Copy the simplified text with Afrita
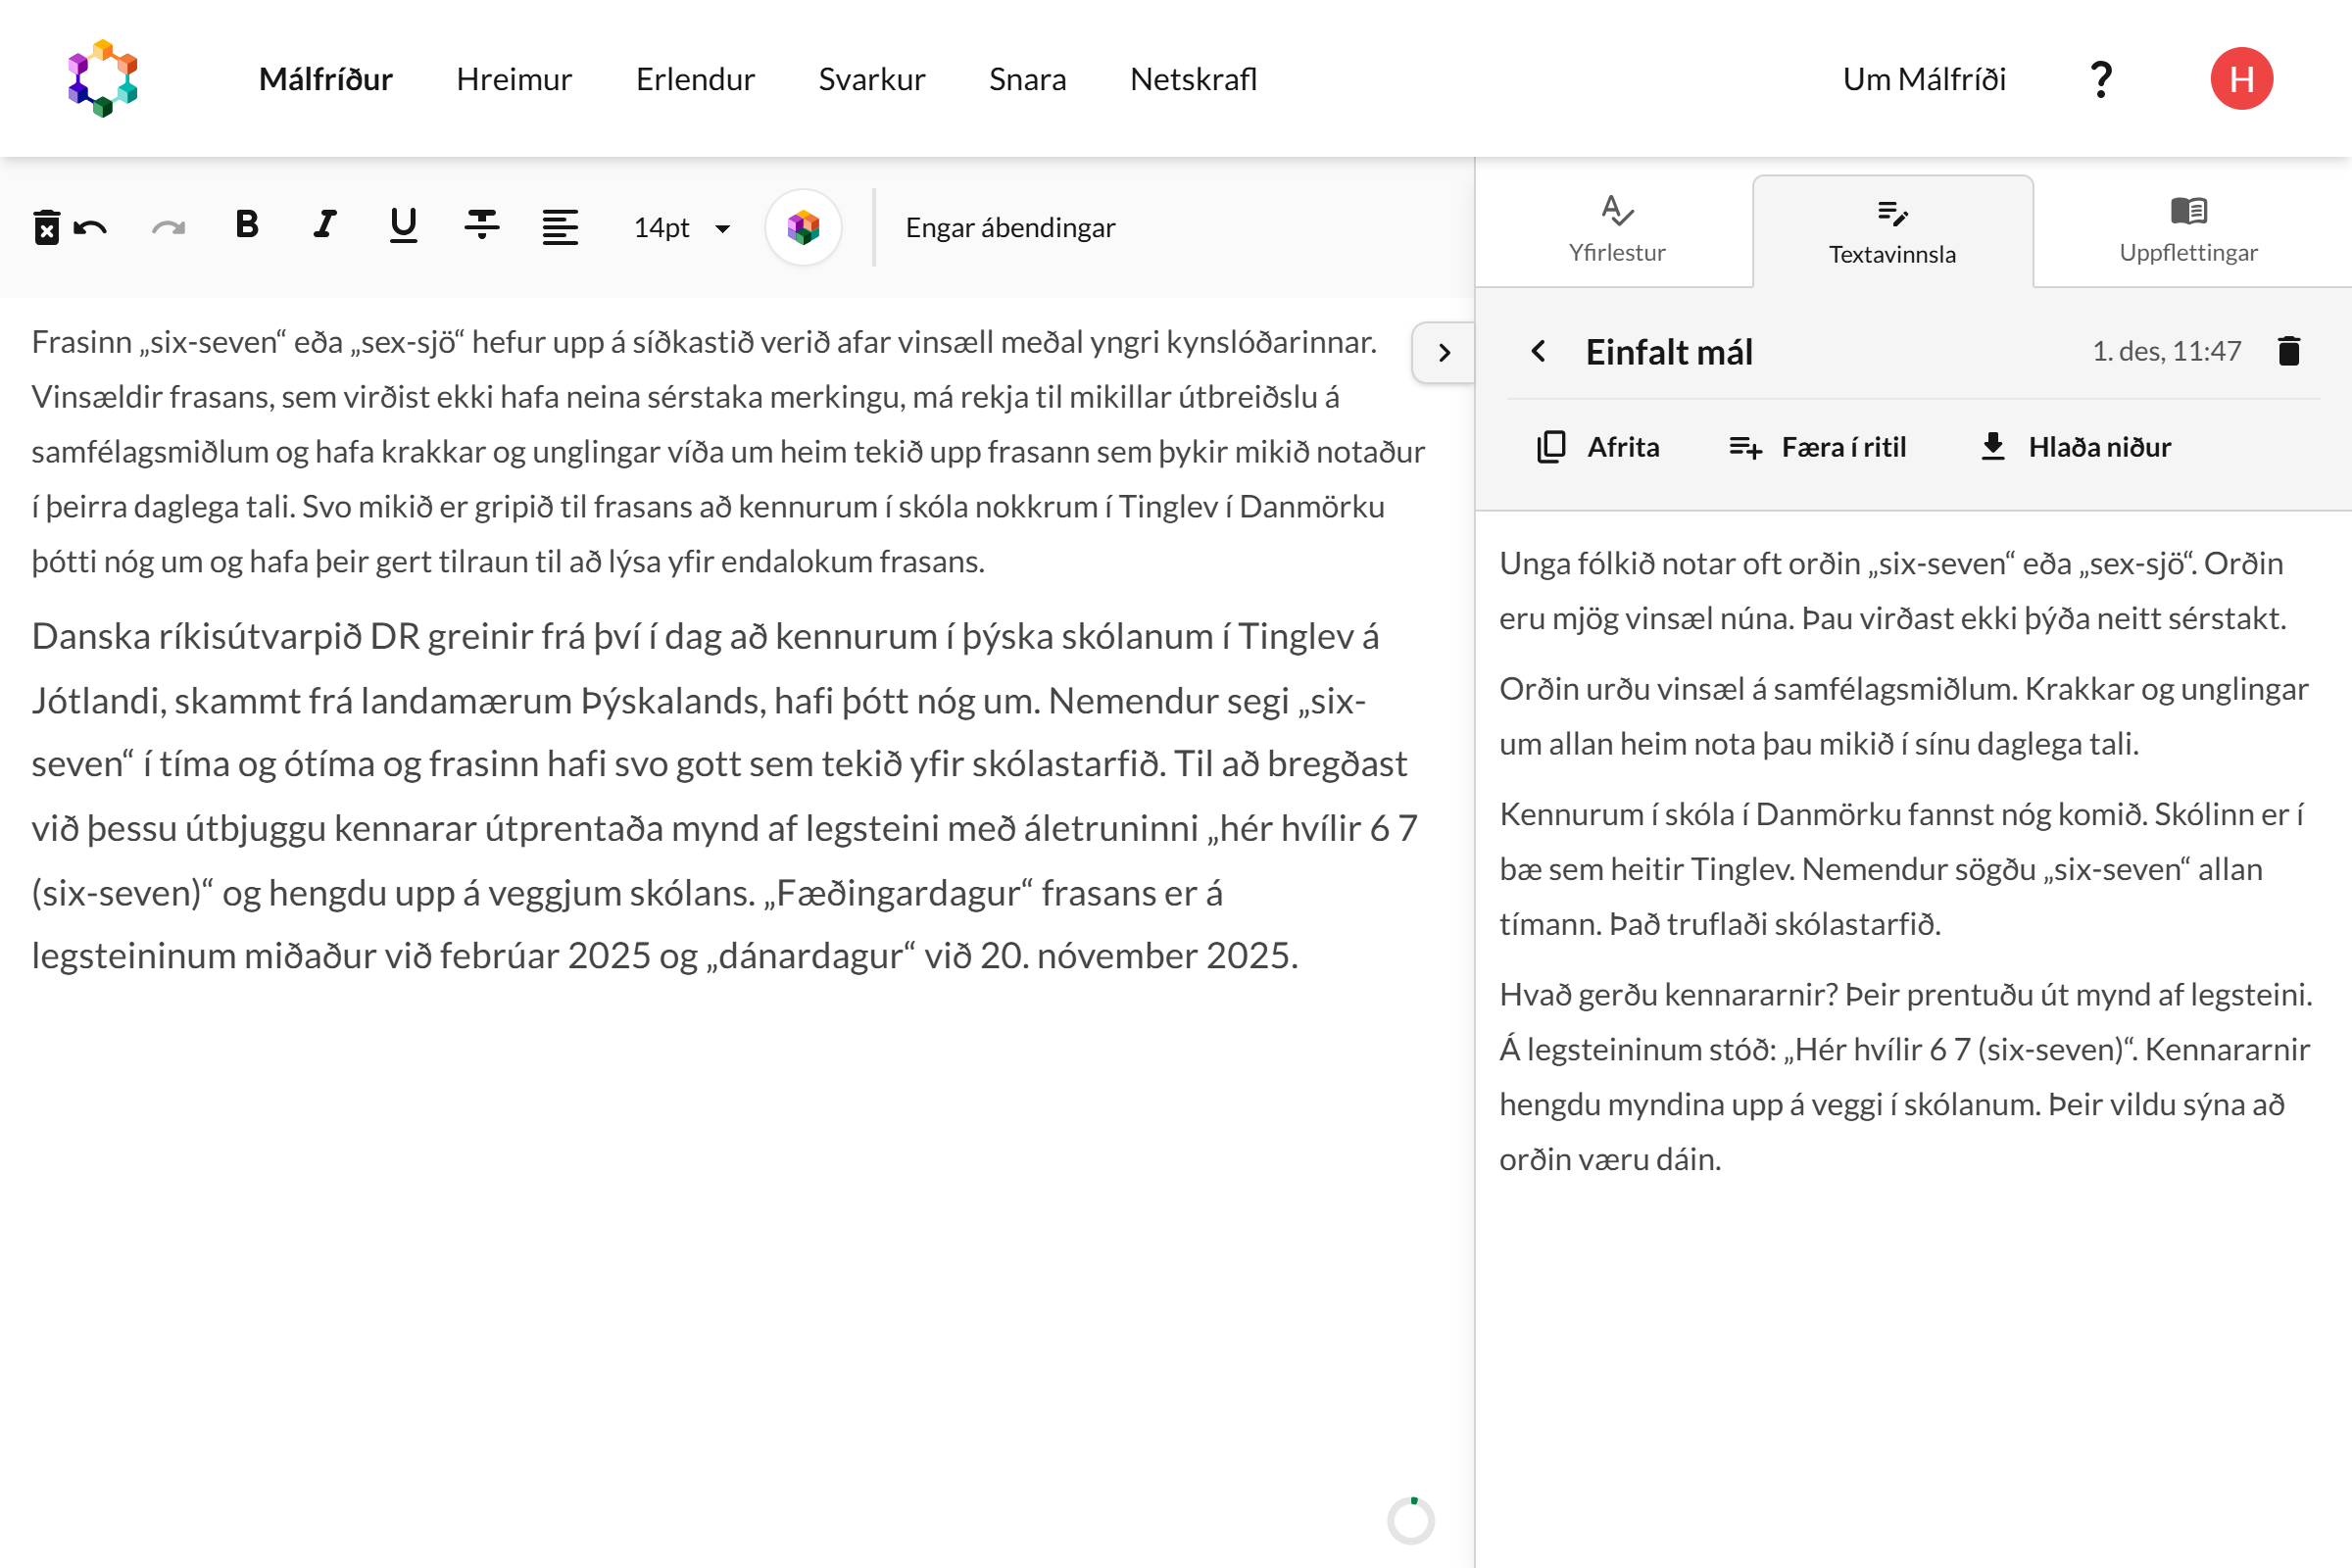The image size is (2352, 1568). (x=1598, y=447)
